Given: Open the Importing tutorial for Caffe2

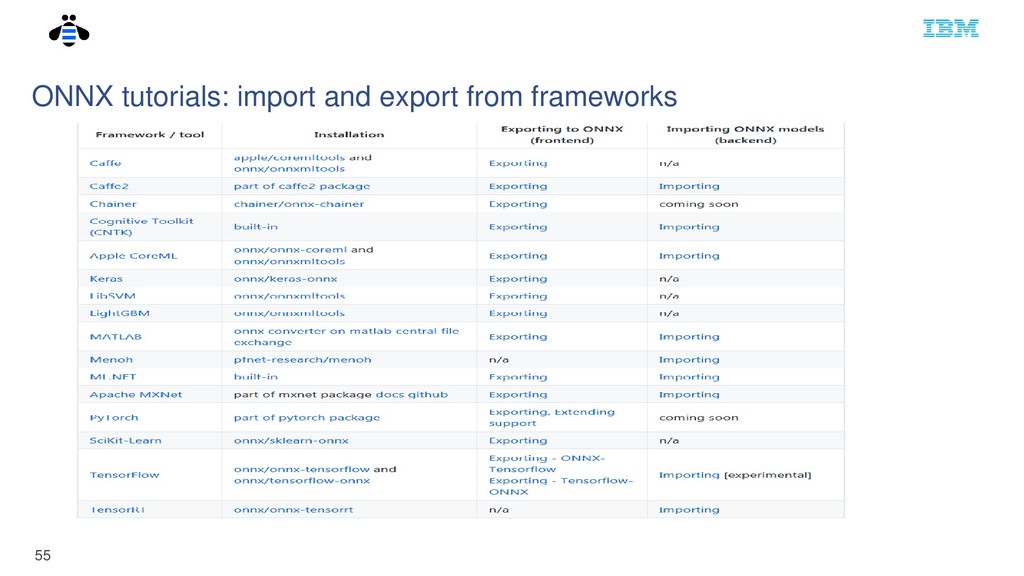Looking at the screenshot, I should tap(689, 186).
